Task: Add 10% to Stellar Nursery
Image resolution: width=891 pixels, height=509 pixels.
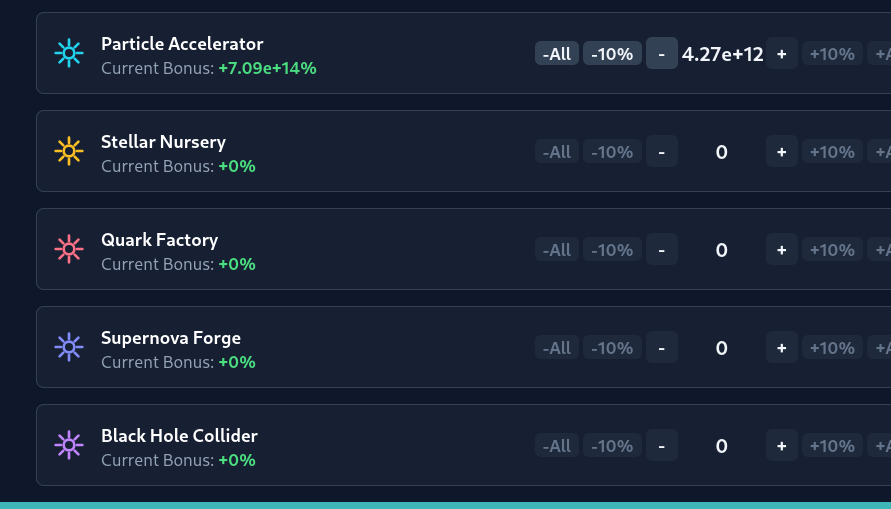Action: [832, 152]
